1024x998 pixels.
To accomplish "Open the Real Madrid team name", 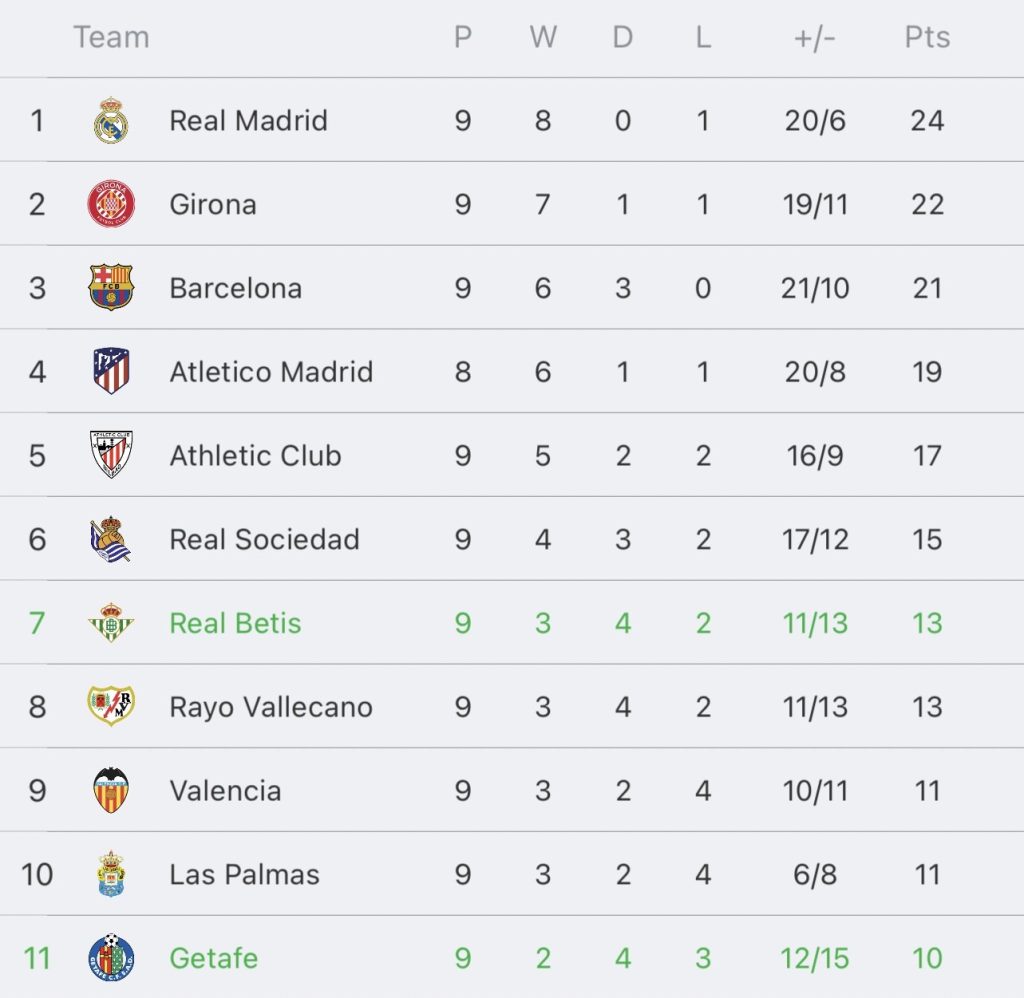I will pos(248,121).
